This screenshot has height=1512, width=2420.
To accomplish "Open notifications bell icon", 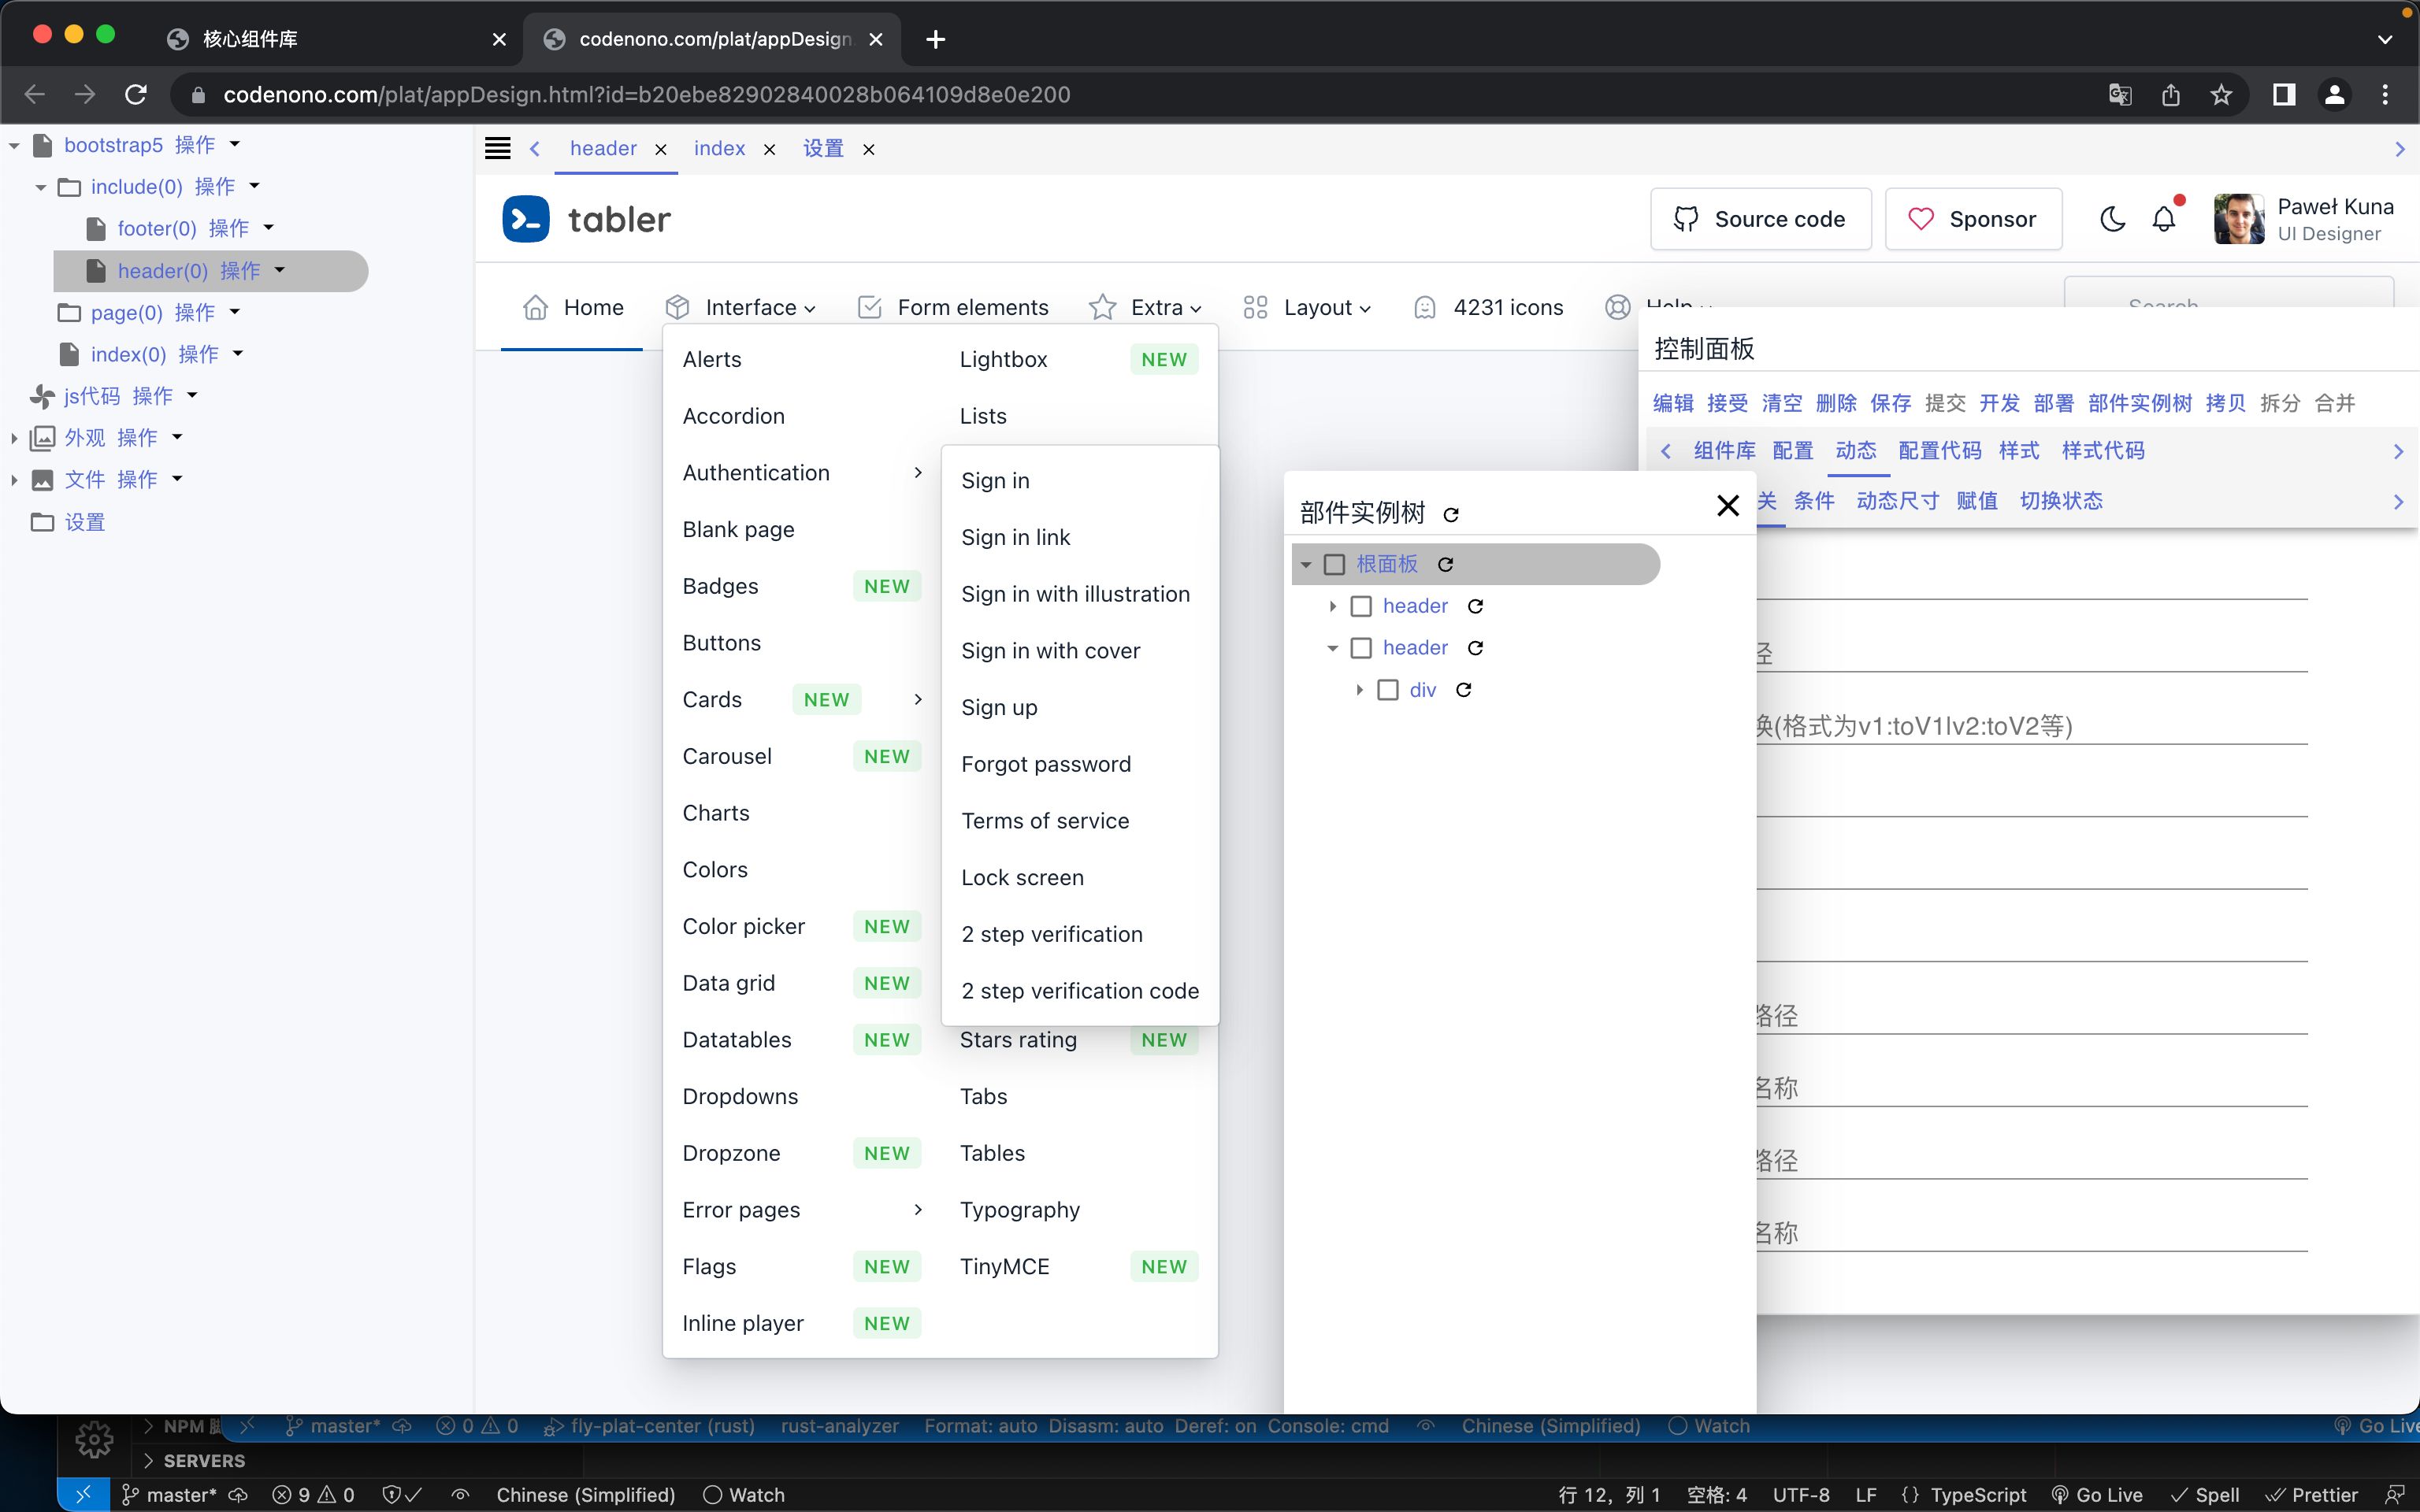I will [2164, 219].
